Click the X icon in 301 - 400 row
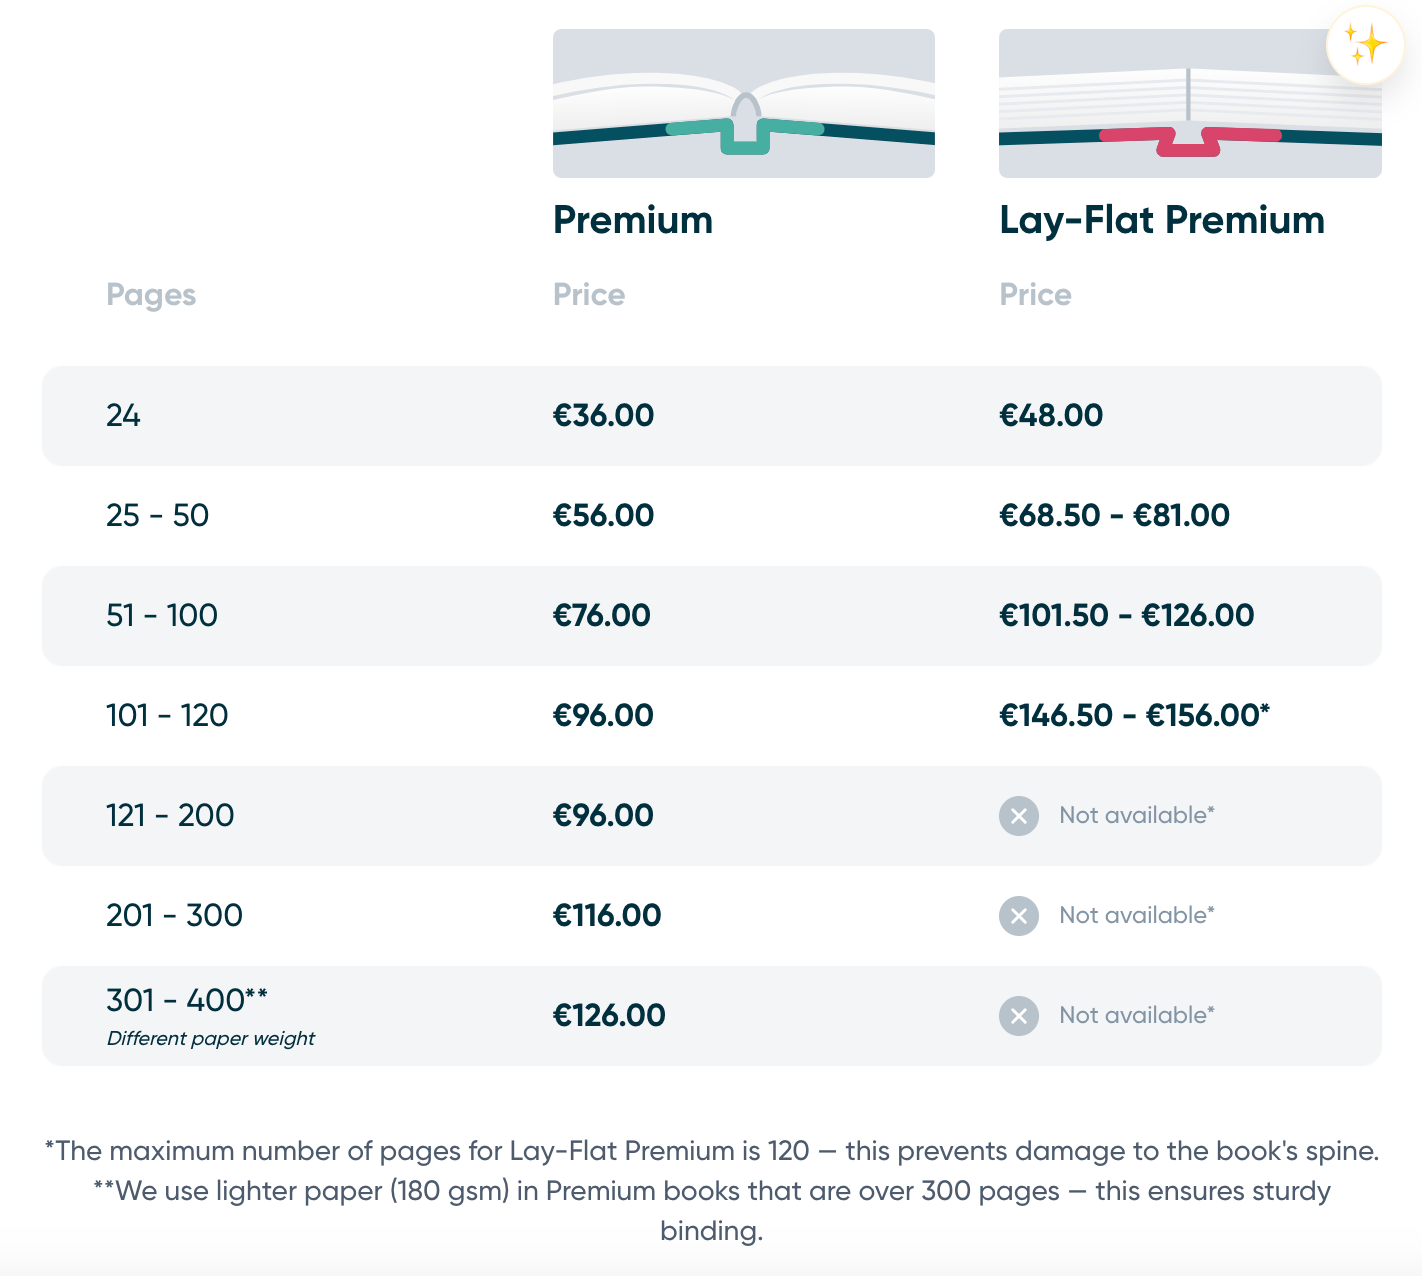Image resolution: width=1422 pixels, height=1276 pixels. [1019, 1016]
